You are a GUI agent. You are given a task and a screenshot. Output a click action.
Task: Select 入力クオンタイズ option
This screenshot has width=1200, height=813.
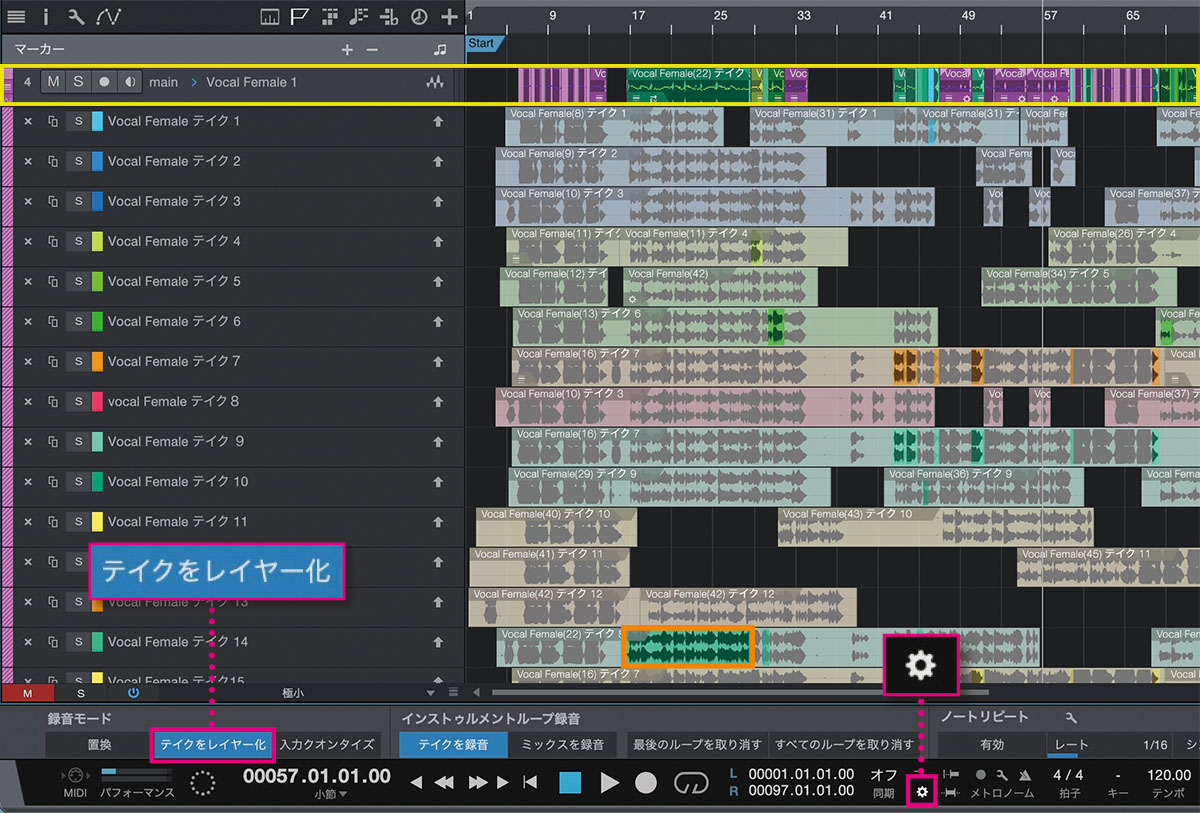coord(327,744)
